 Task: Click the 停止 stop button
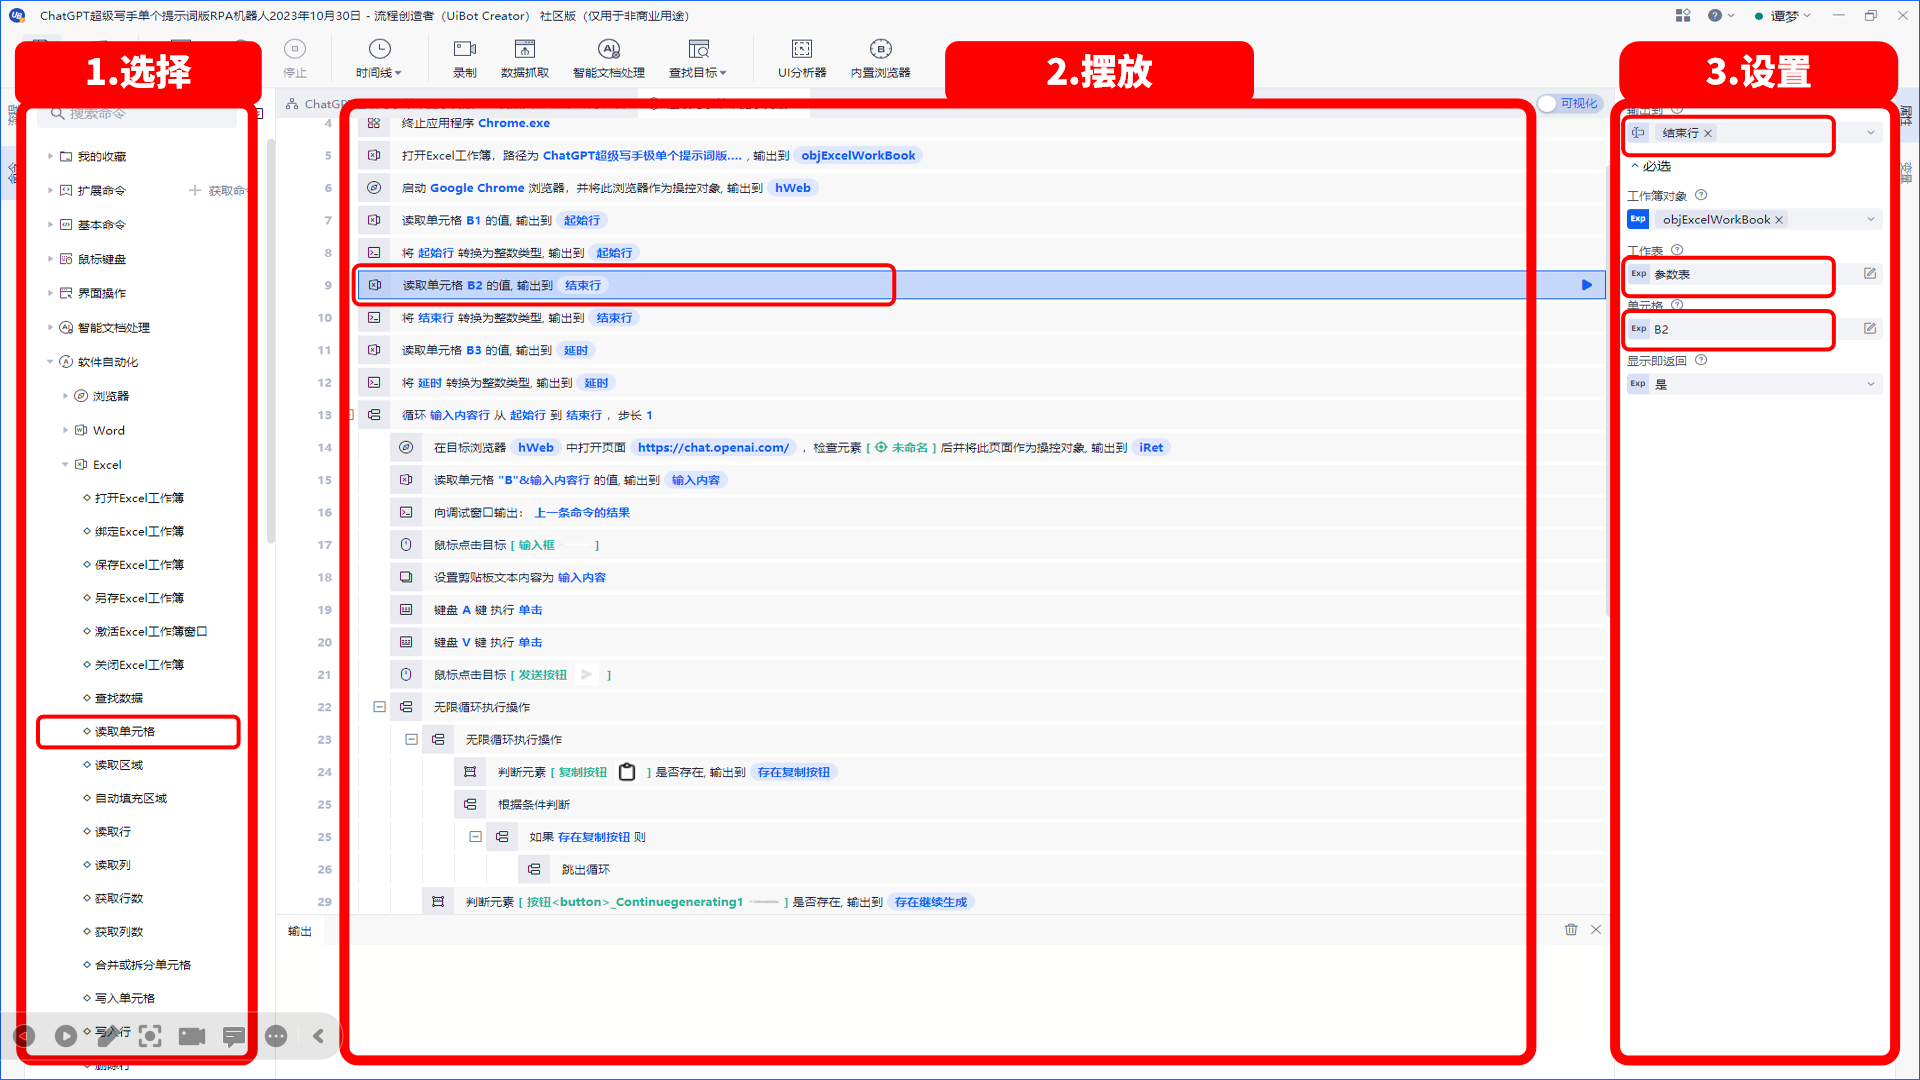[295, 58]
